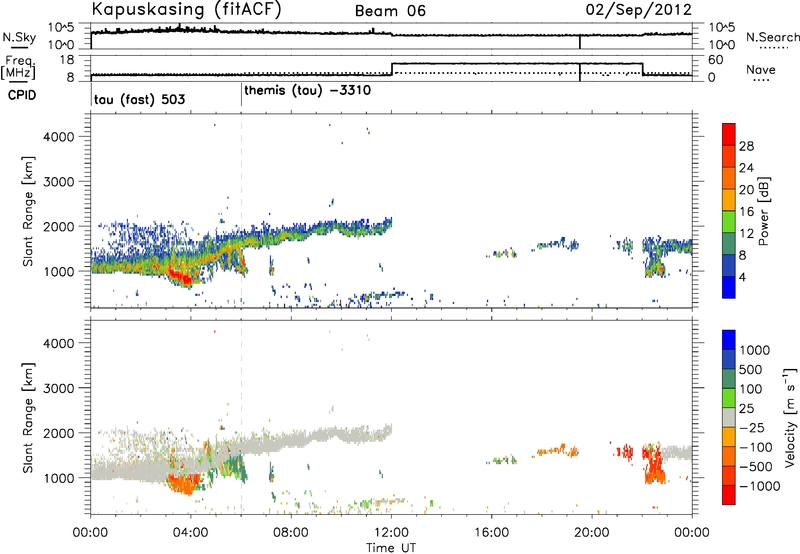Screen dimensions: 800x554
Task: Click the '-1000' tick on the velocity scale
Action: (x=760, y=486)
